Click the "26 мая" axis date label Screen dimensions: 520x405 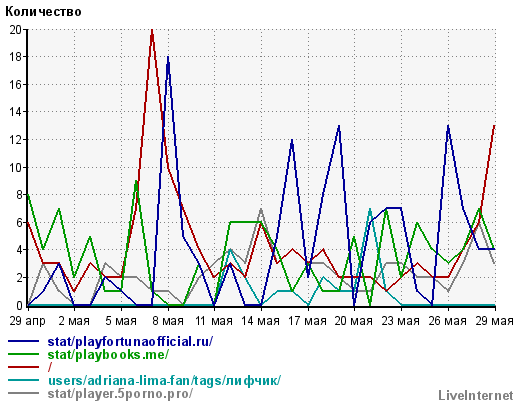pyautogui.click(x=447, y=321)
